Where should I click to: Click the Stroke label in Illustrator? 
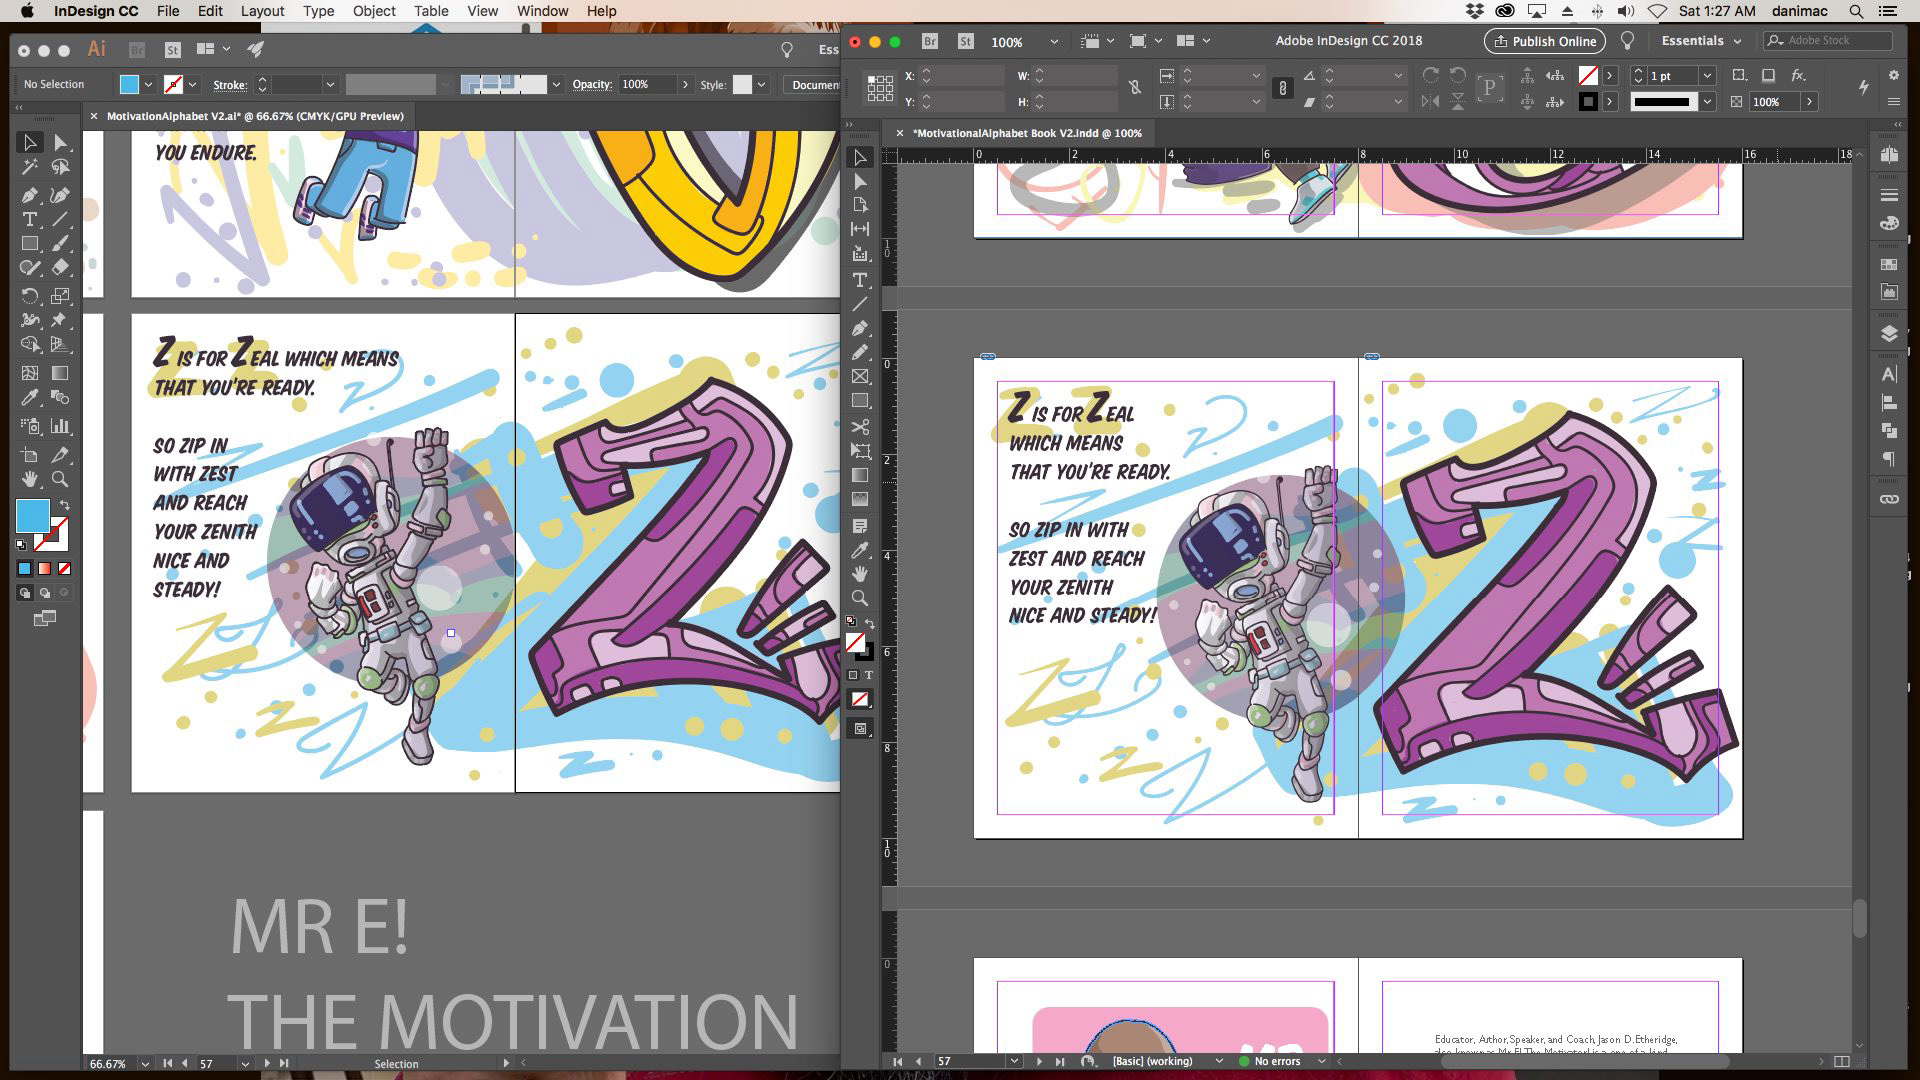(x=230, y=85)
